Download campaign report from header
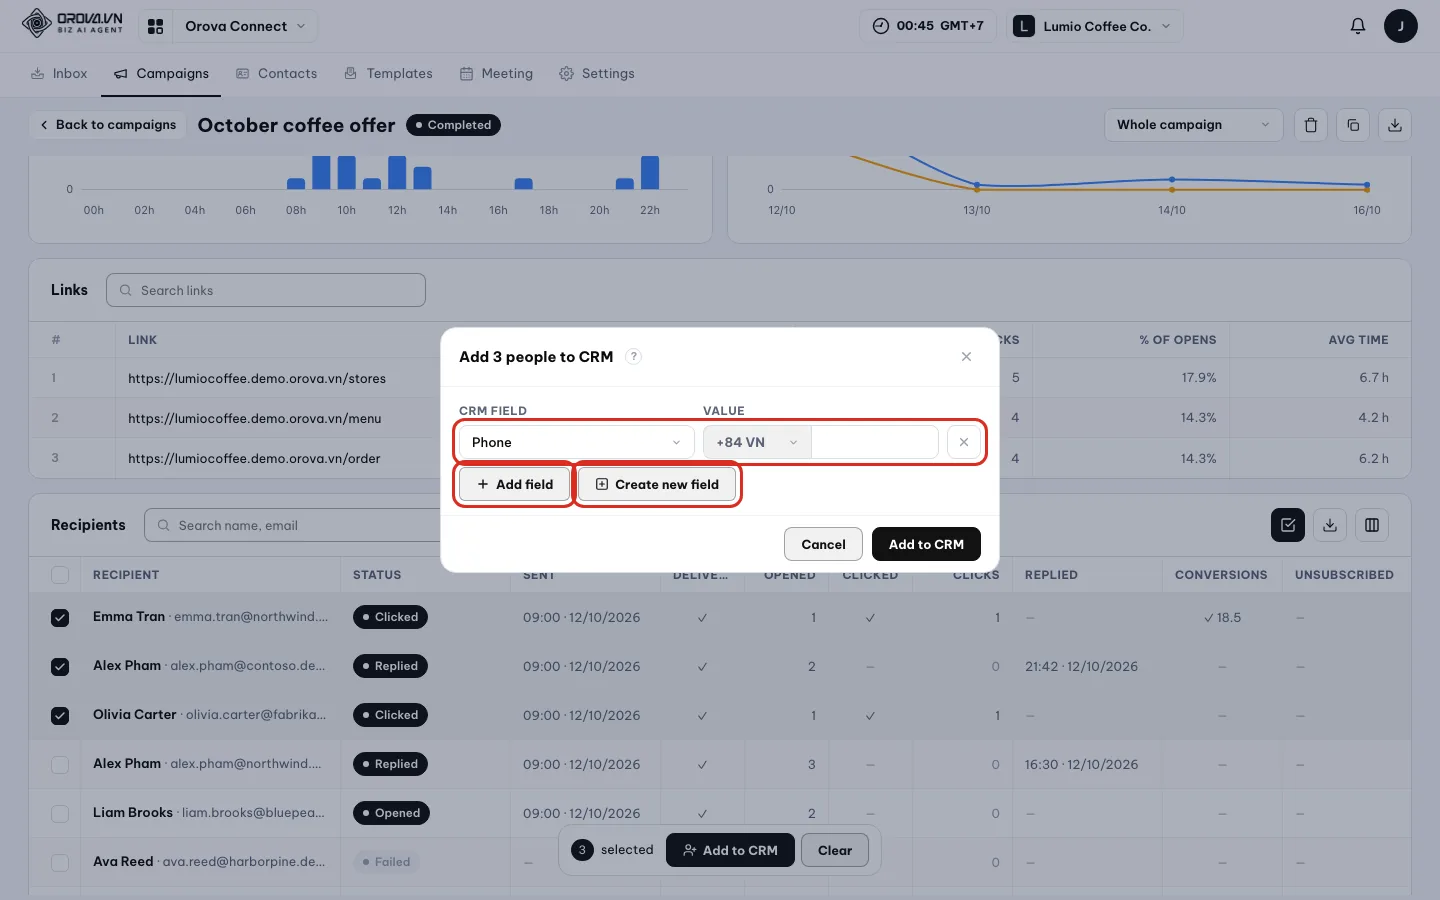This screenshot has width=1440, height=900. point(1394,125)
